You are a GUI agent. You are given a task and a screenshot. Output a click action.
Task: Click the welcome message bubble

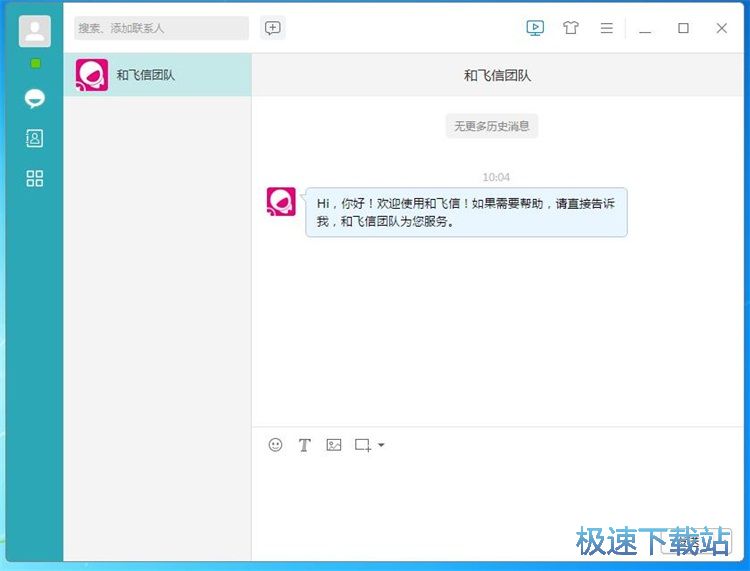point(466,212)
